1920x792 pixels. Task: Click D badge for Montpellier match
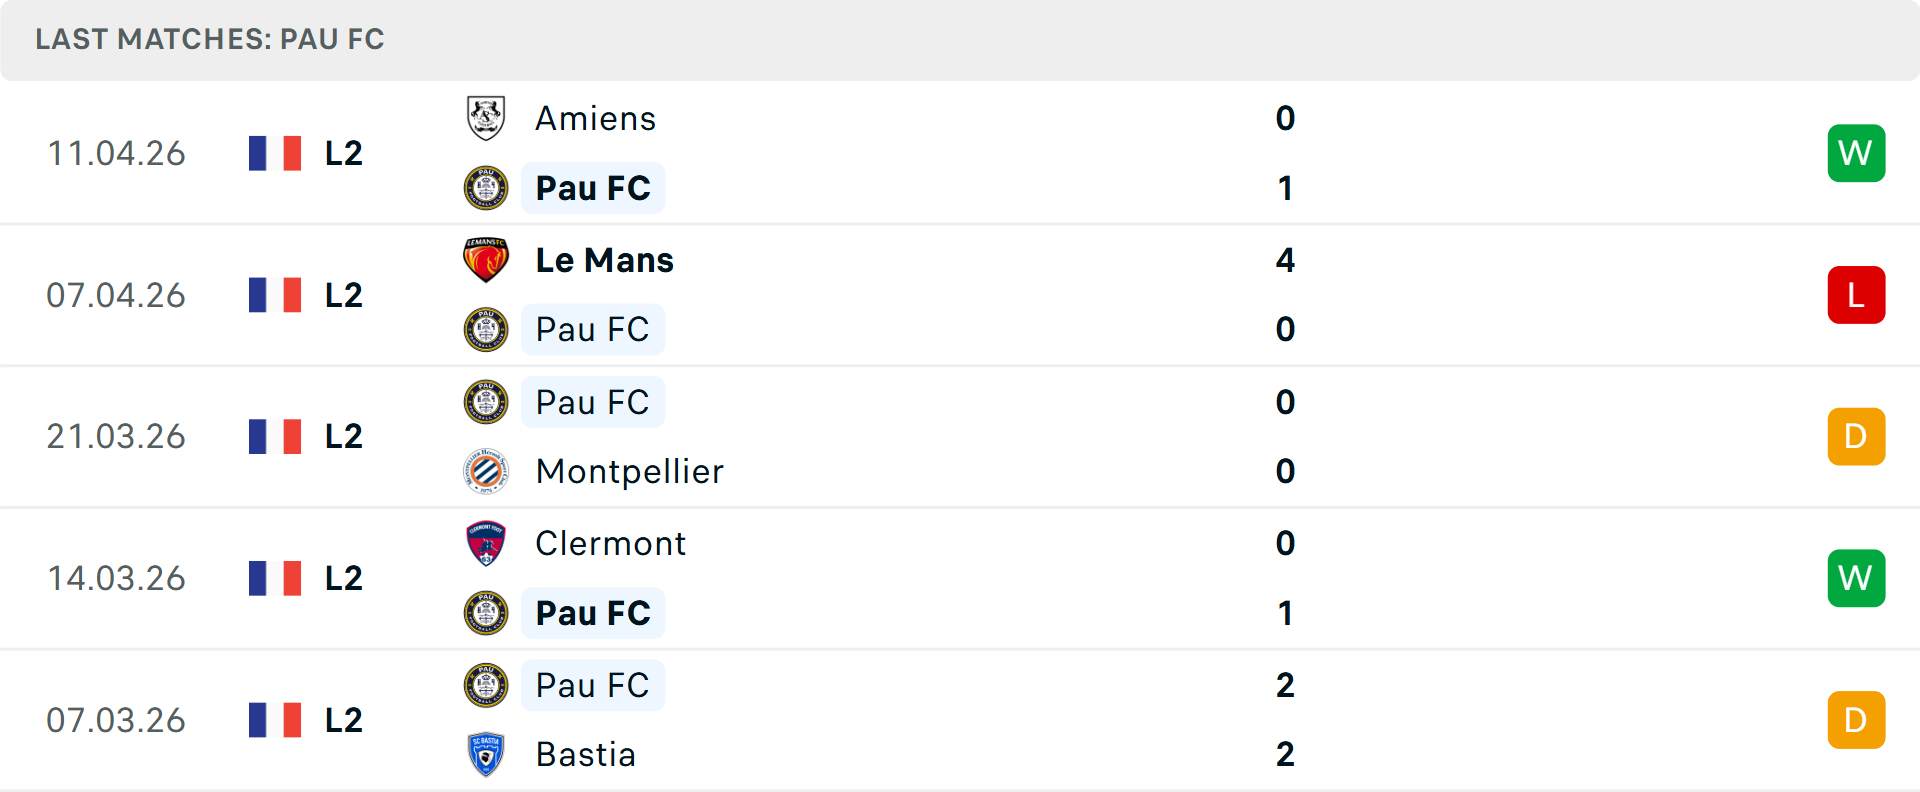pyautogui.click(x=1856, y=437)
